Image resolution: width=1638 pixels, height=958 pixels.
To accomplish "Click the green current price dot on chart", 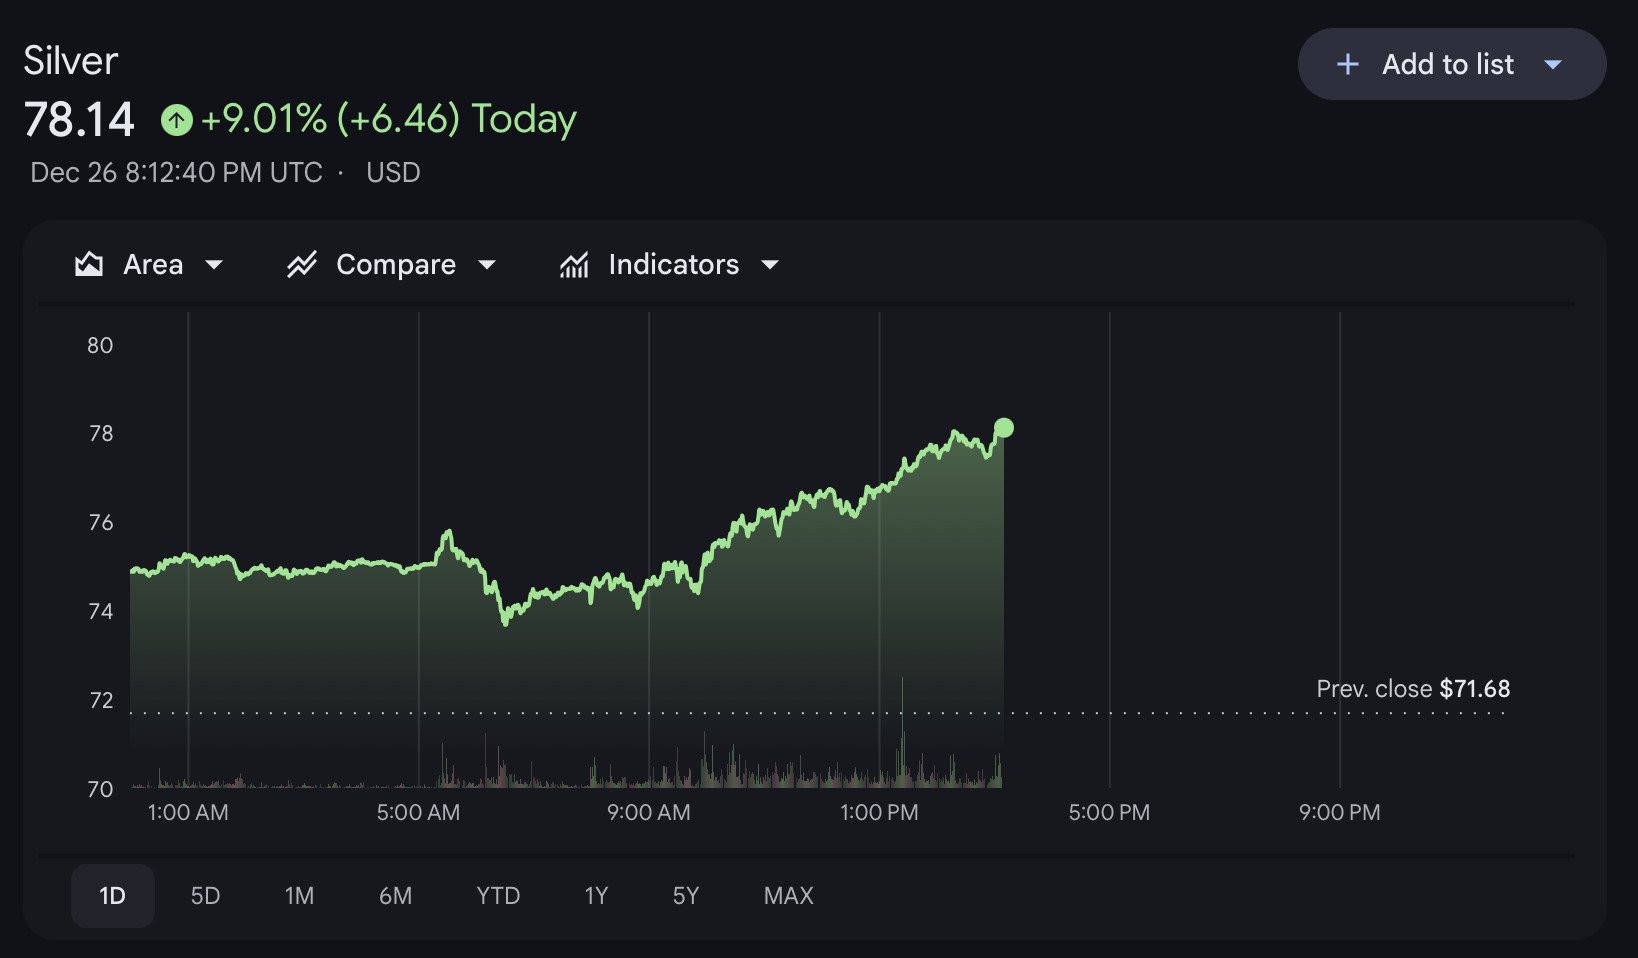I will tap(1004, 428).
